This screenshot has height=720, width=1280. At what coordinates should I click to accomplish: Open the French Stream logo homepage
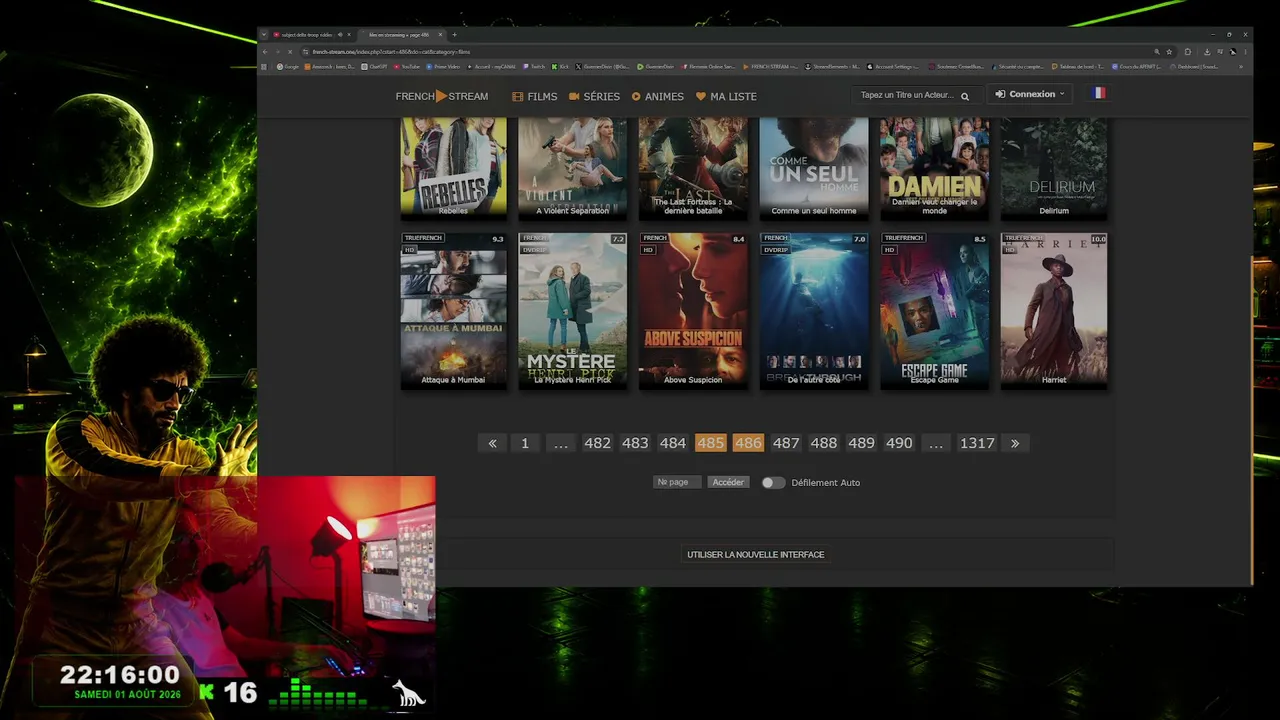tap(442, 96)
